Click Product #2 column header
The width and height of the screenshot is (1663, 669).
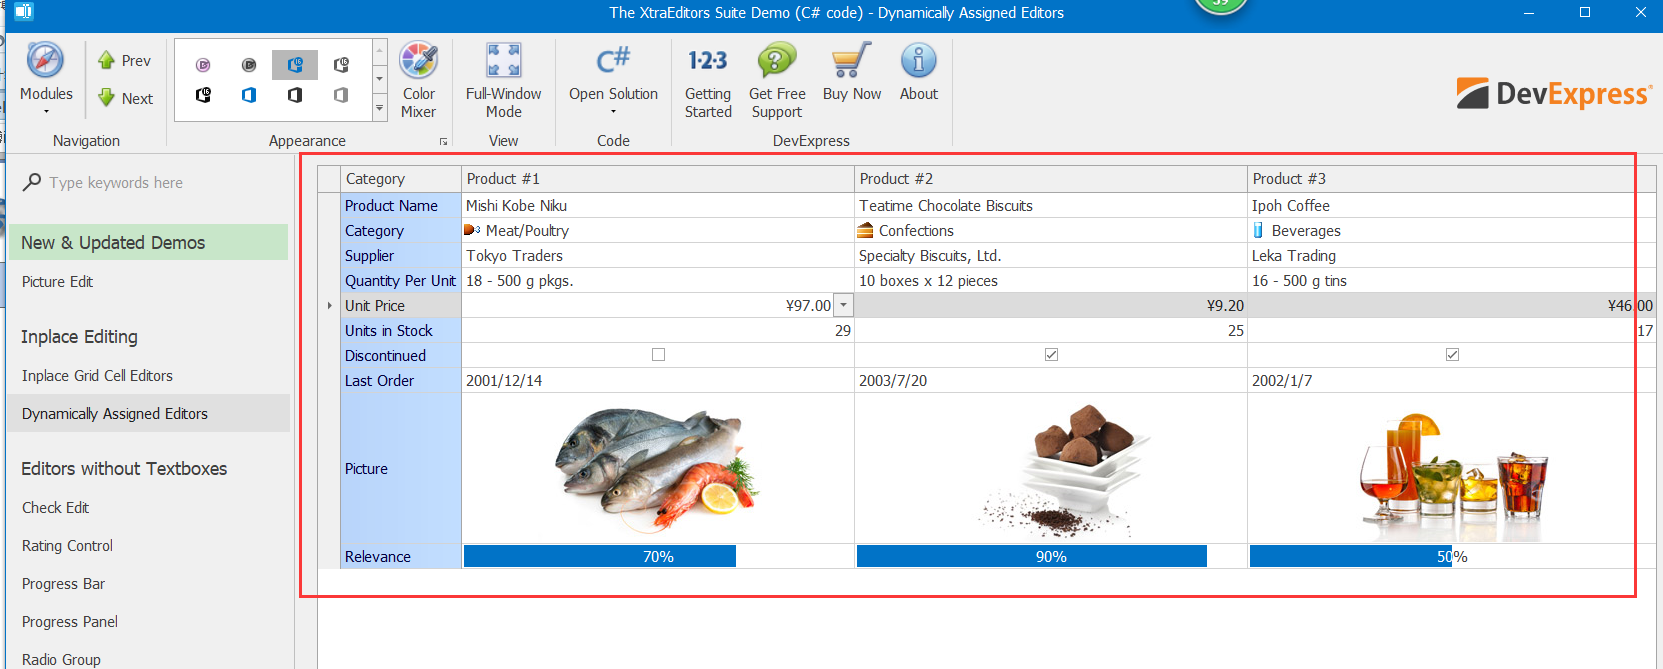(x=1051, y=179)
